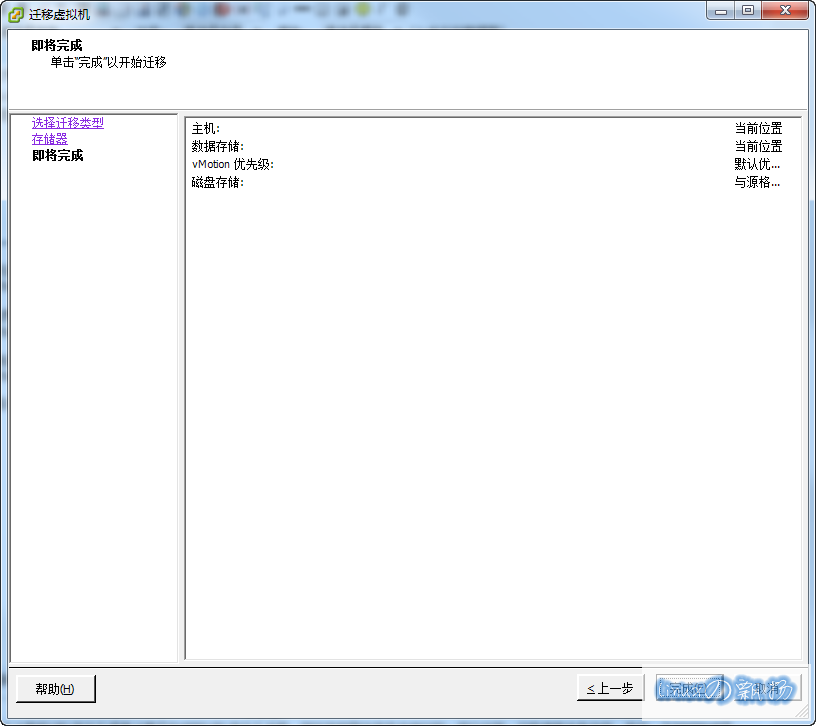Click the 当前位置 value for 数据存储
The width and height of the screenshot is (816, 726).
(x=758, y=146)
